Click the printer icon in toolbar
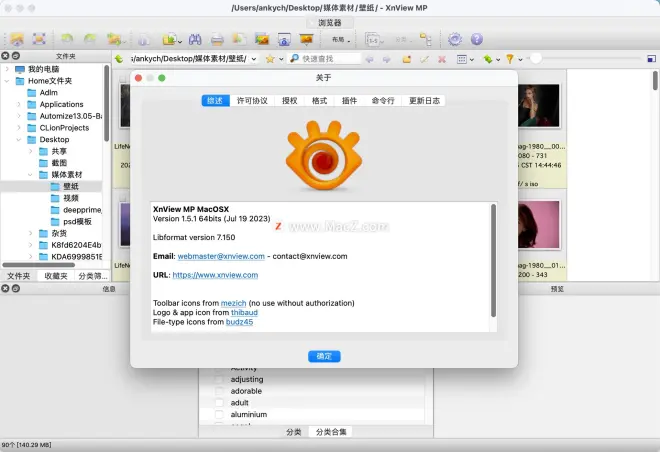Viewport: 660px width, 452px height. point(217,40)
